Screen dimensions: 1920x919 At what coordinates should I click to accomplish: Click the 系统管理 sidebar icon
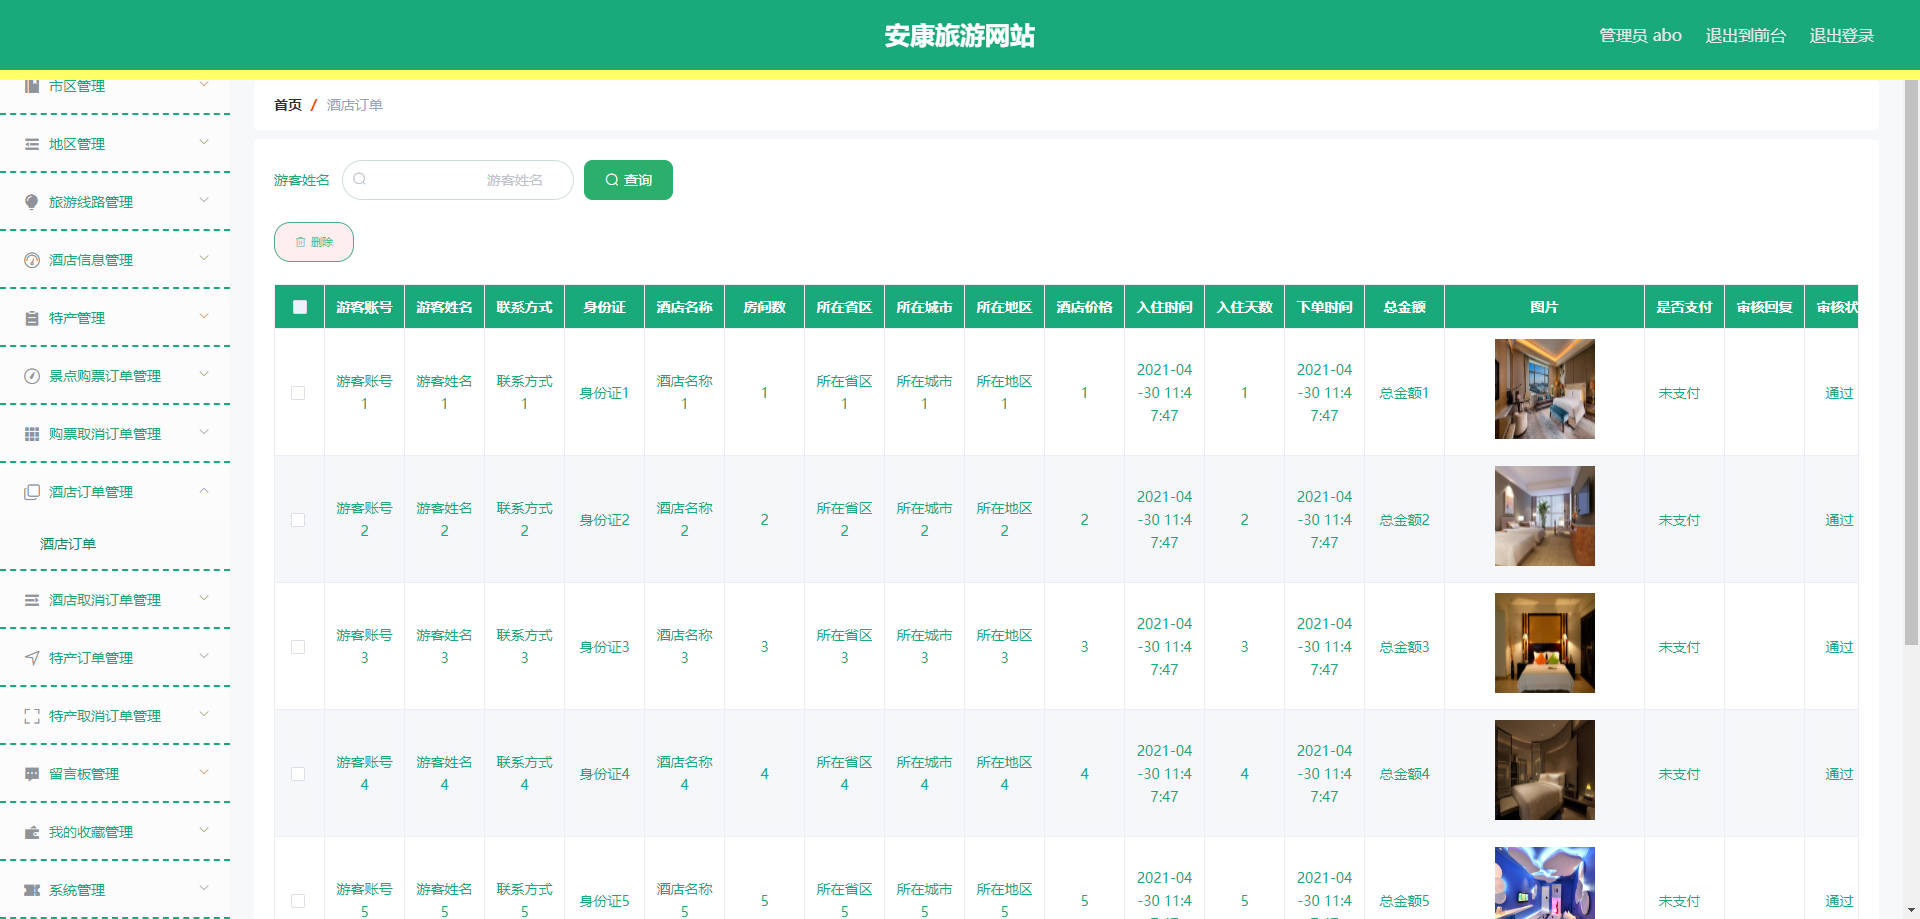[x=32, y=890]
